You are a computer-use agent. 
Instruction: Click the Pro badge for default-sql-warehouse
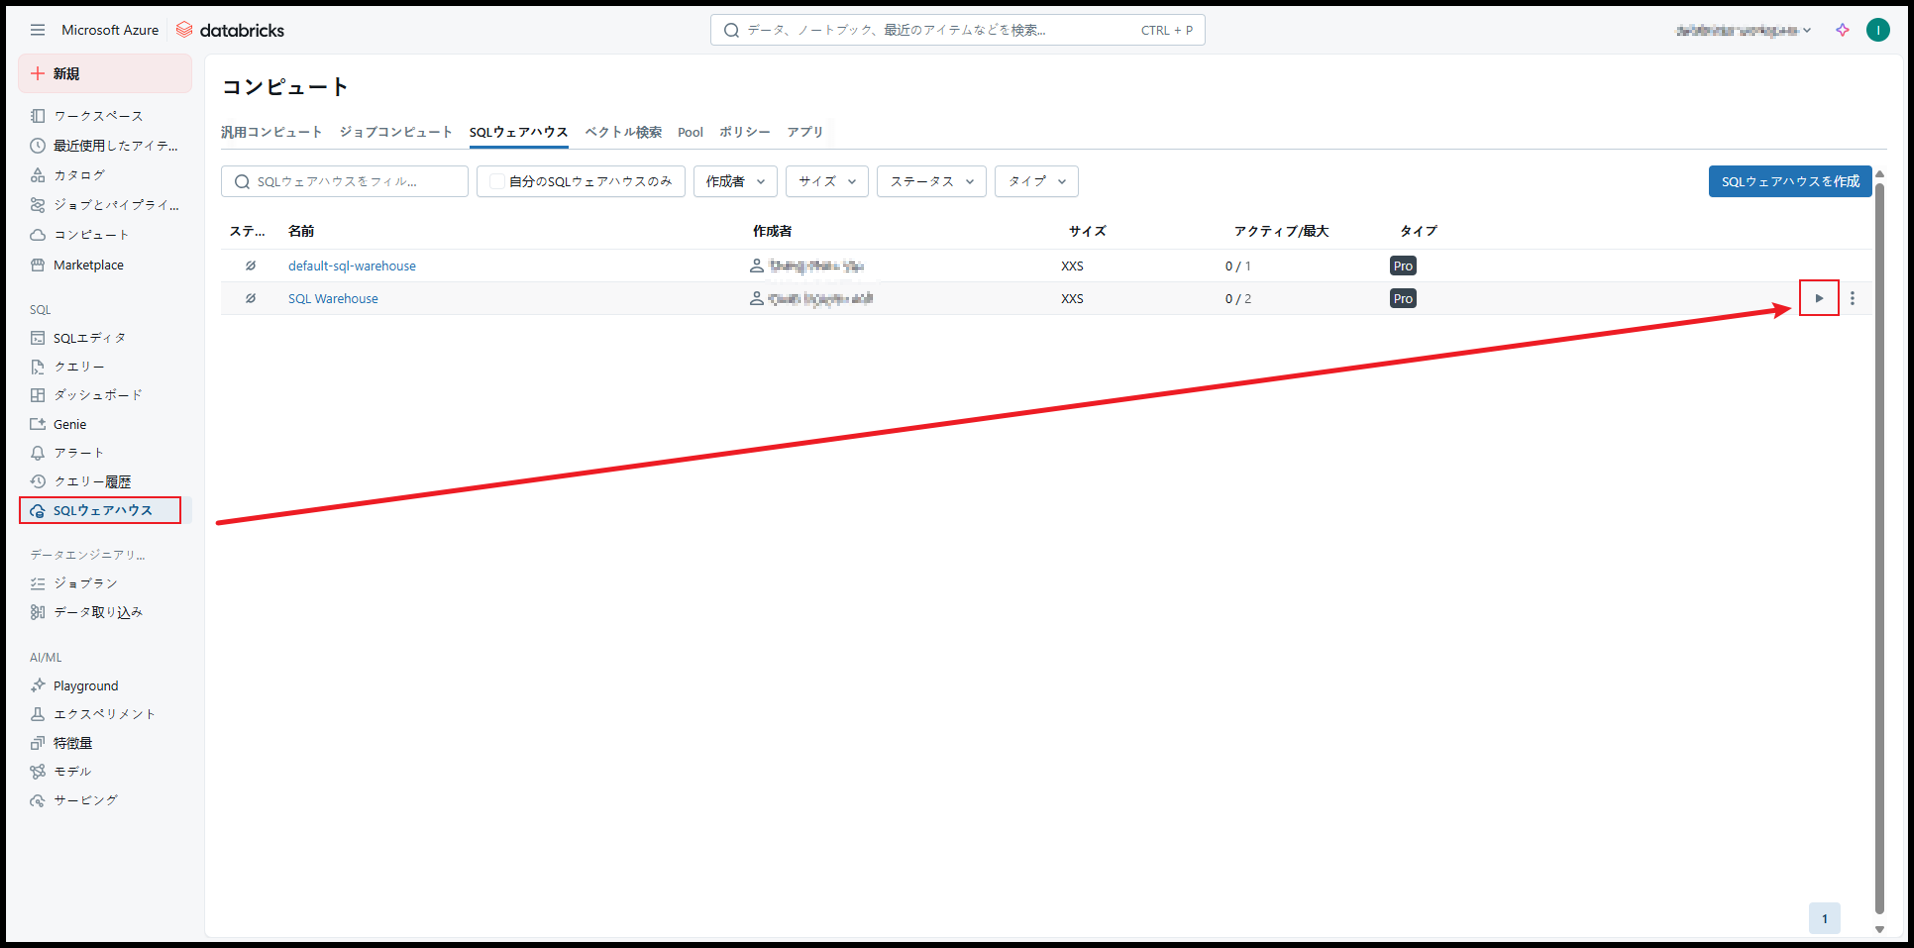click(1403, 266)
